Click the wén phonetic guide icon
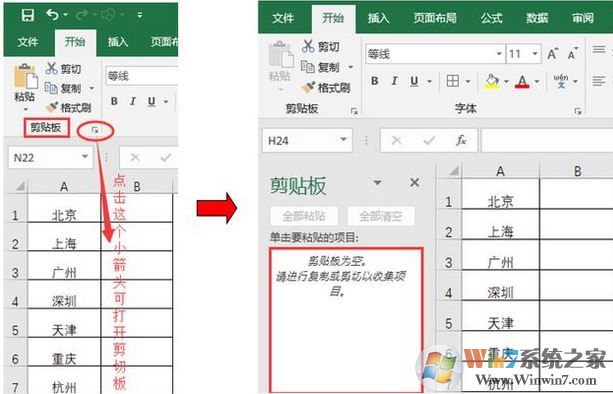The image size is (613, 394). click(561, 81)
